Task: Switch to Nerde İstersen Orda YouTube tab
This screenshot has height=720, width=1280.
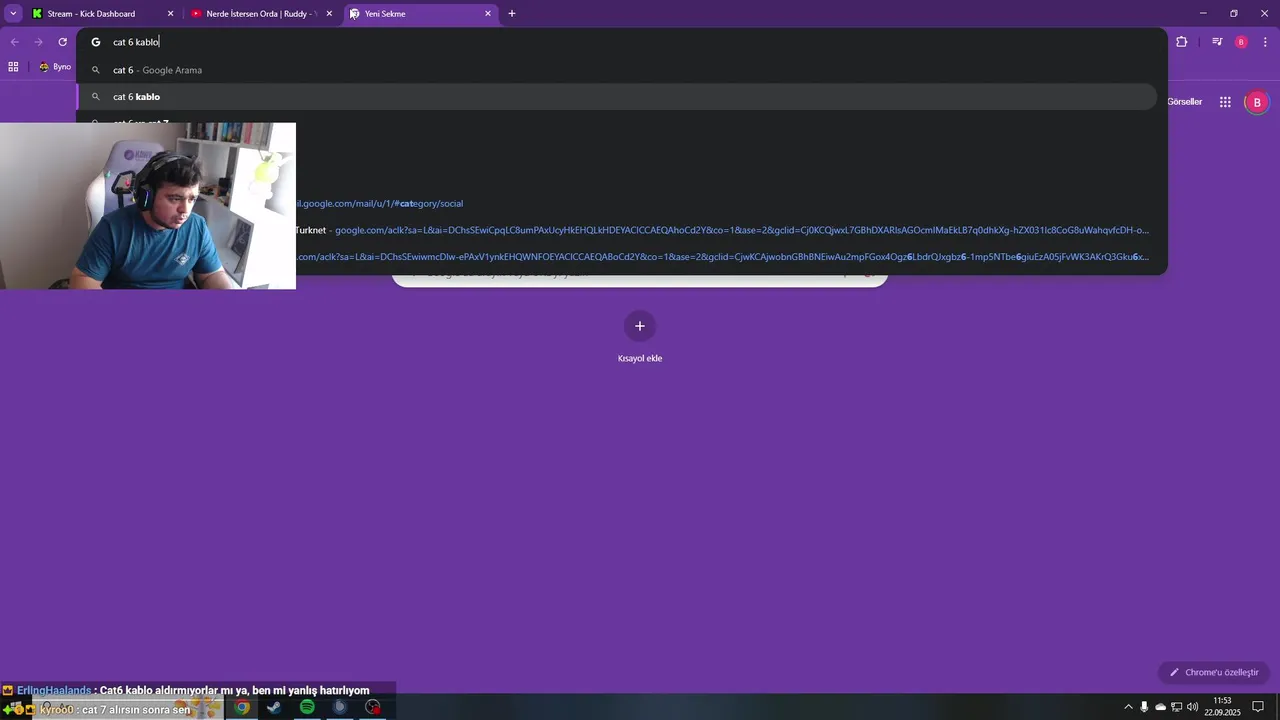Action: coord(261,14)
